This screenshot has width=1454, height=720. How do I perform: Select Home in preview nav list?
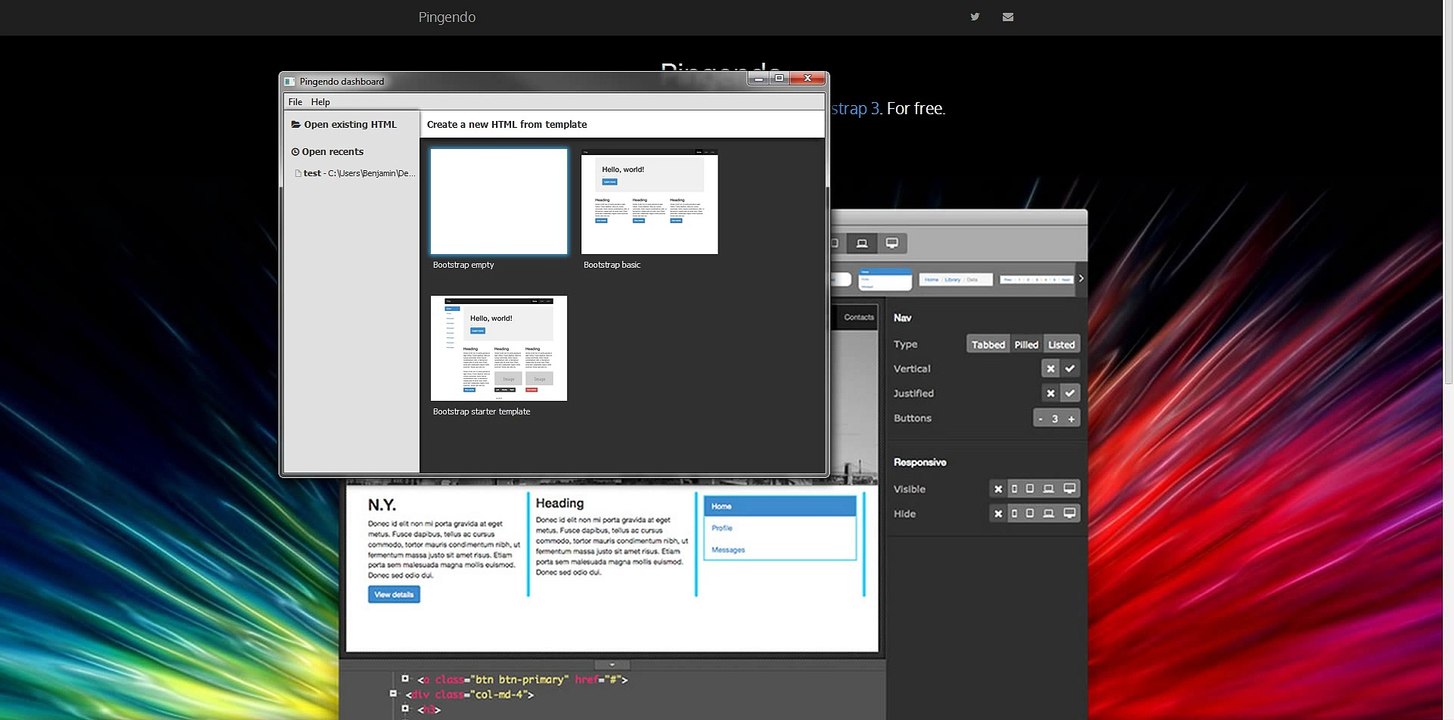click(x=780, y=507)
